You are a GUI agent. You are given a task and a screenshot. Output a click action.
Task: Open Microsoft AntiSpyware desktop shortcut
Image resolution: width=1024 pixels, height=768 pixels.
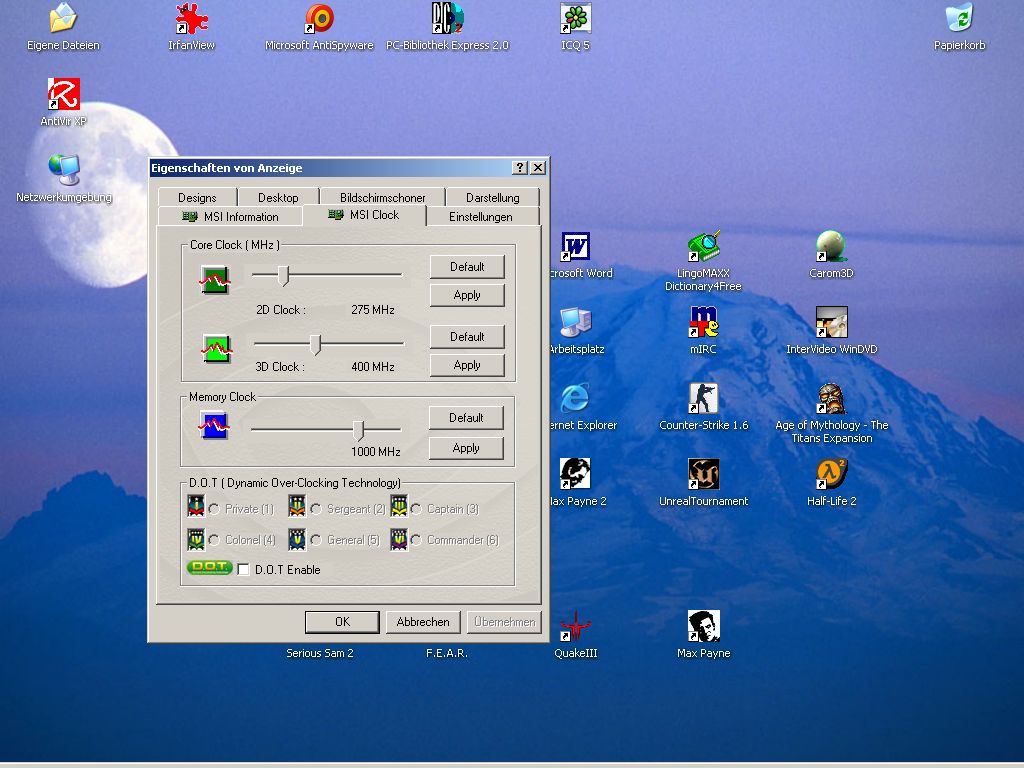pos(319,18)
